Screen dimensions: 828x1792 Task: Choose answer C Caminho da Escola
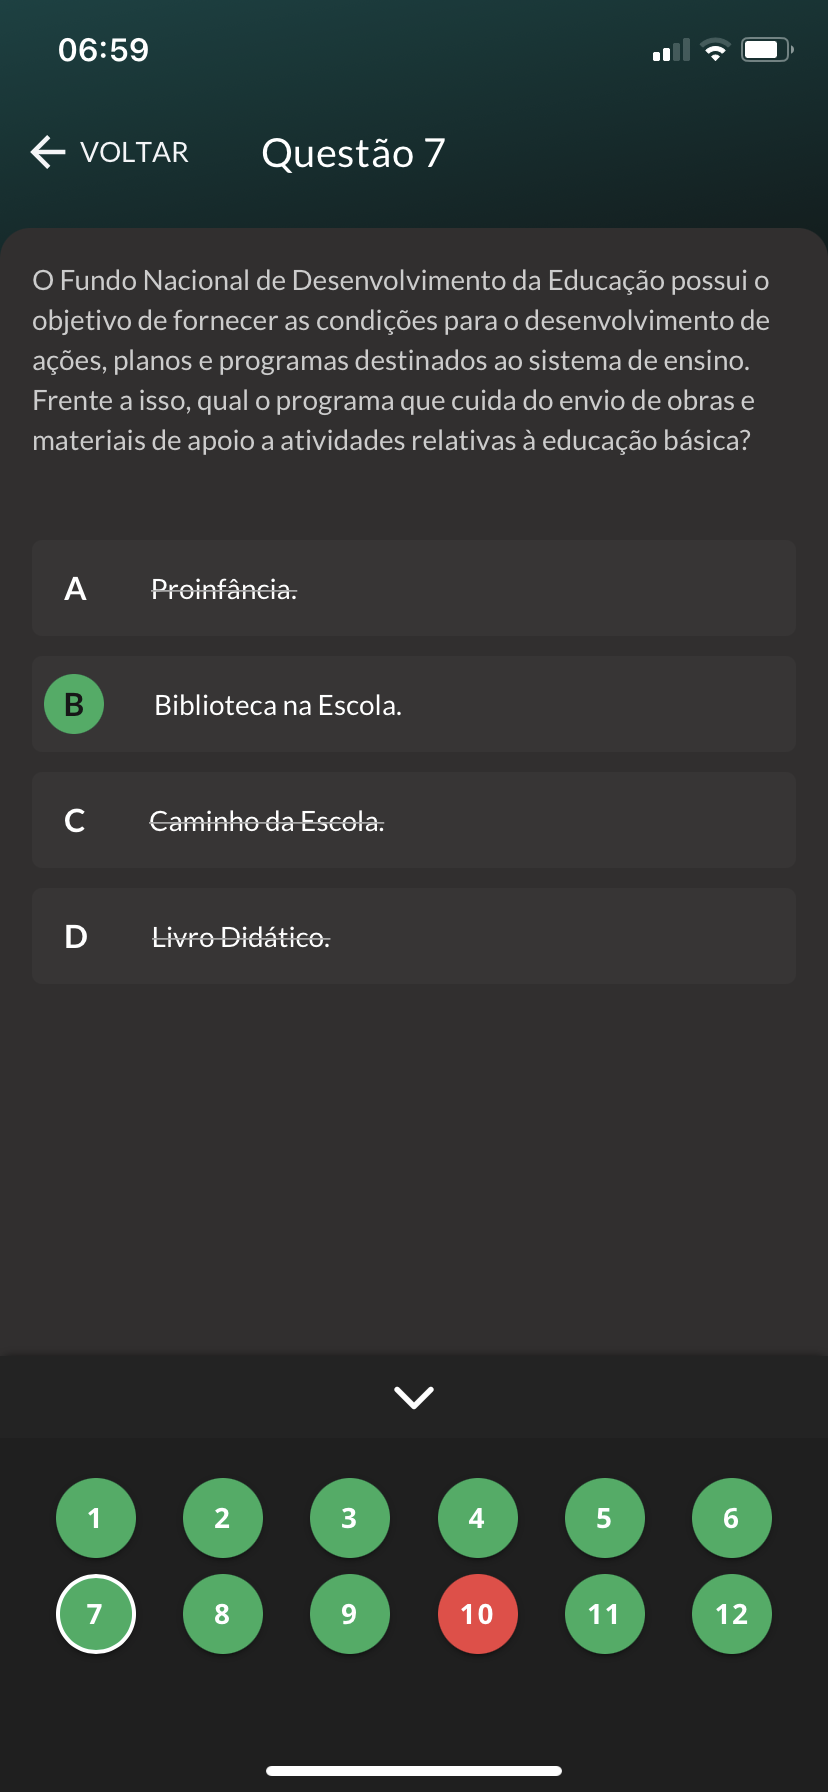coord(413,821)
